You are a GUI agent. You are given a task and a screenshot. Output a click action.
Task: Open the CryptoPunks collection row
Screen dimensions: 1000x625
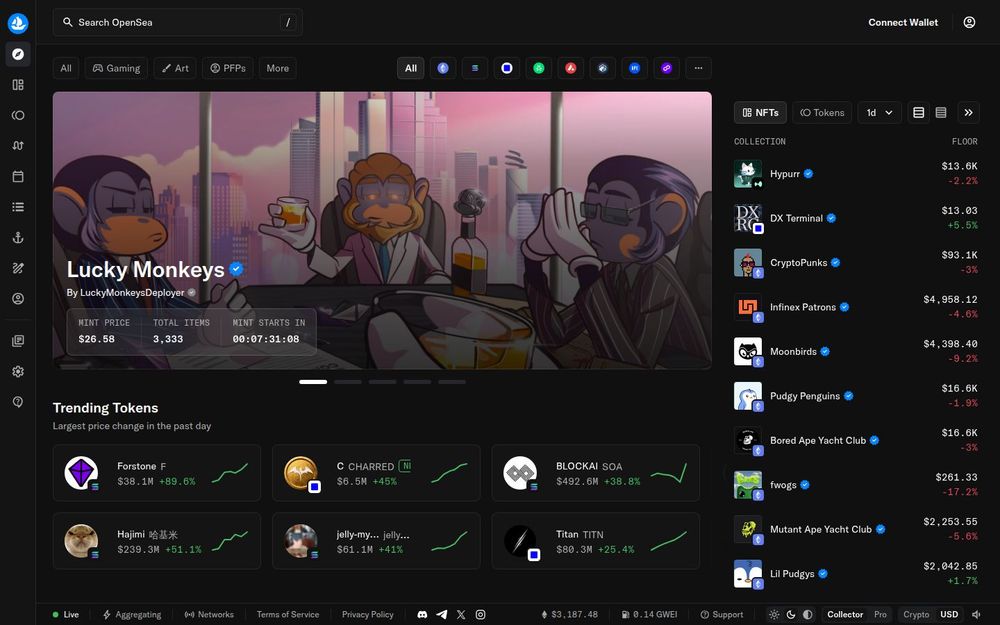point(856,263)
